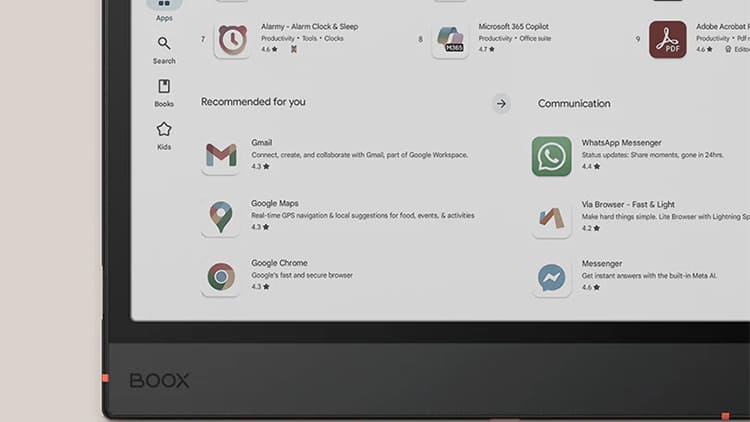This screenshot has width=750, height=422.
Task: Open the Communication section heading
Action: [574, 103]
